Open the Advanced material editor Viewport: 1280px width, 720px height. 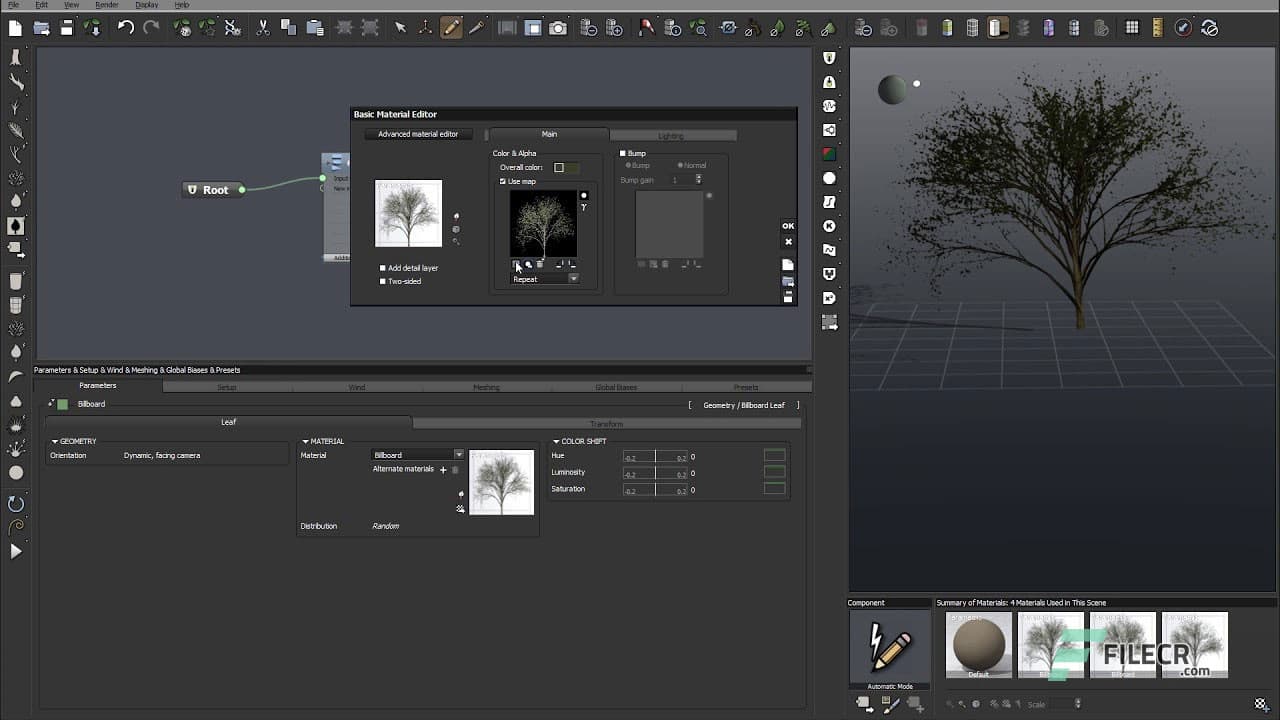418,134
